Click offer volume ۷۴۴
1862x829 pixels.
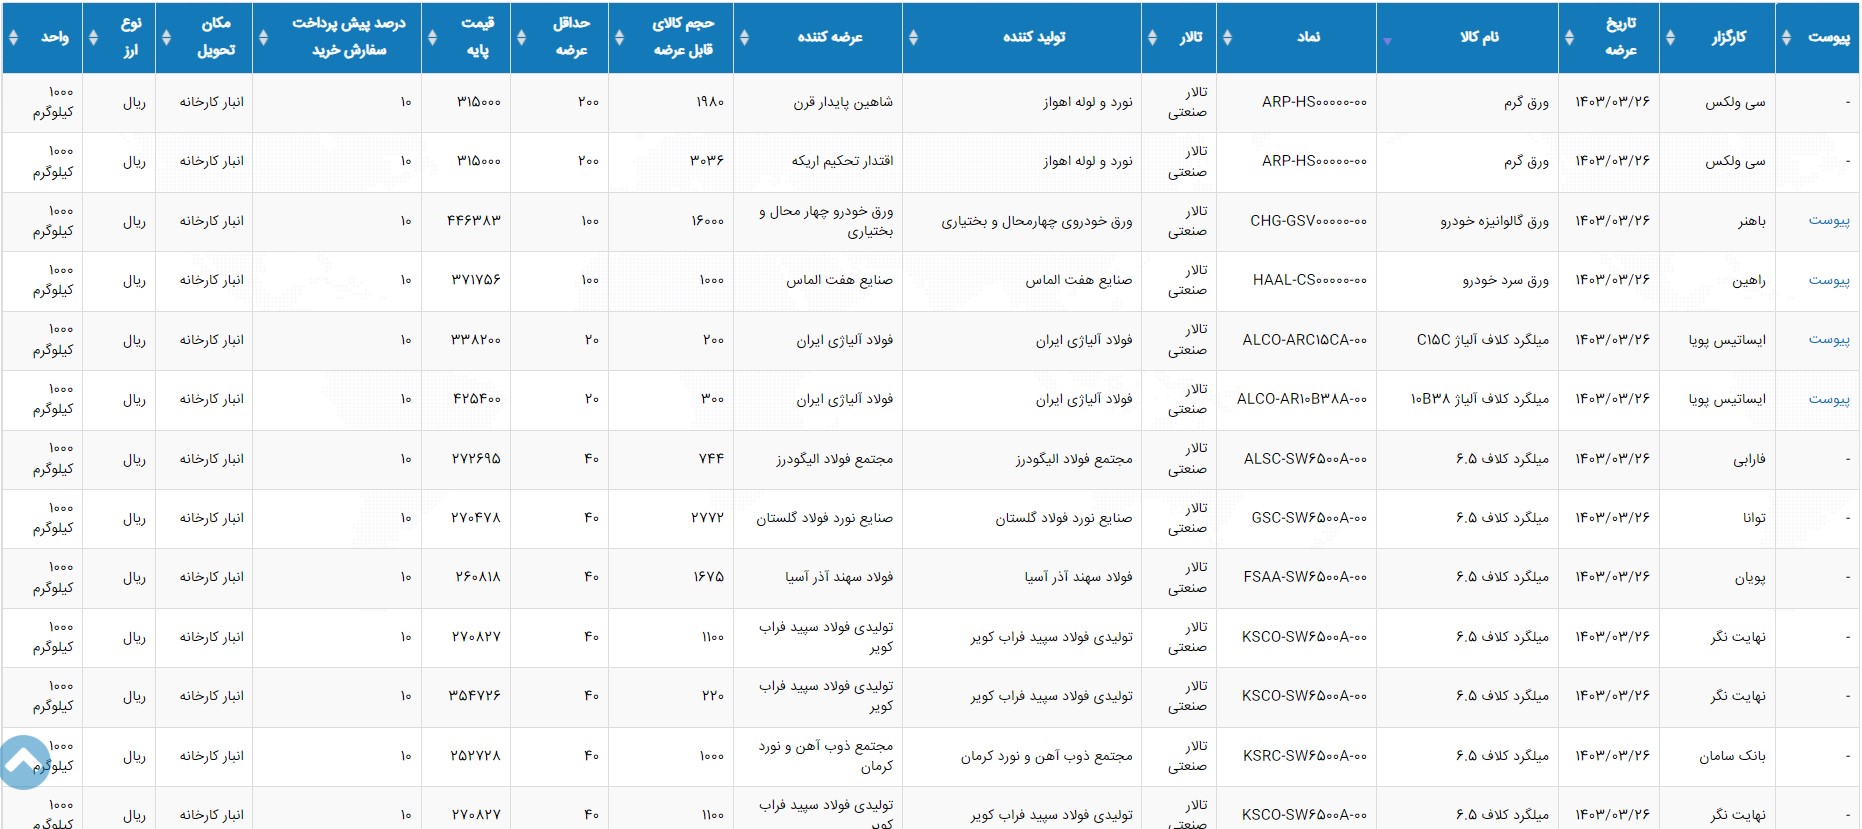click(x=711, y=459)
